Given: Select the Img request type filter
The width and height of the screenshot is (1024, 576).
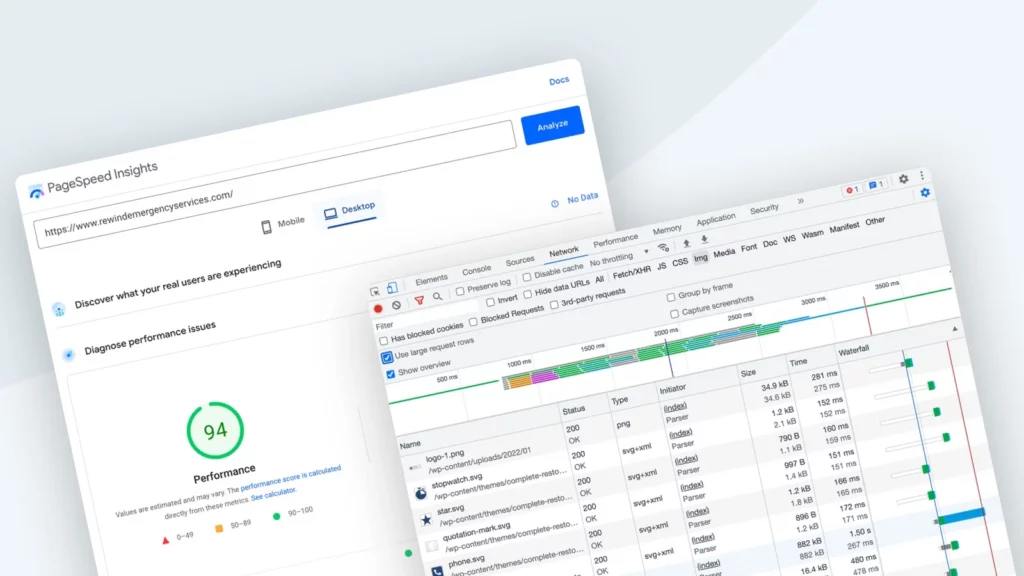Looking at the screenshot, I should [x=701, y=258].
